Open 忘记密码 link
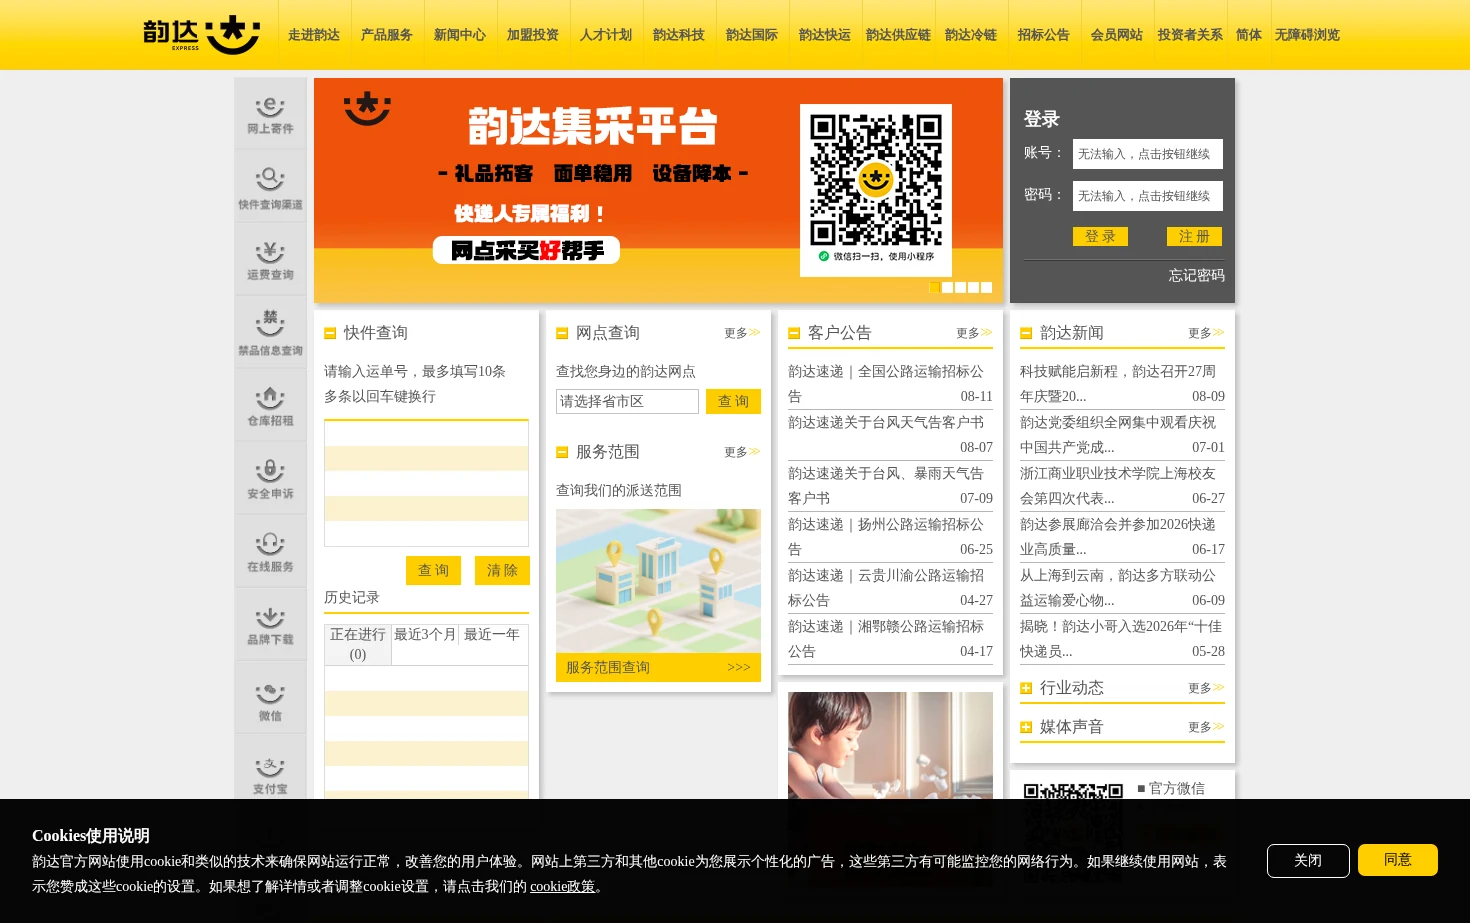This screenshot has width=1470, height=923. point(1197,276)
